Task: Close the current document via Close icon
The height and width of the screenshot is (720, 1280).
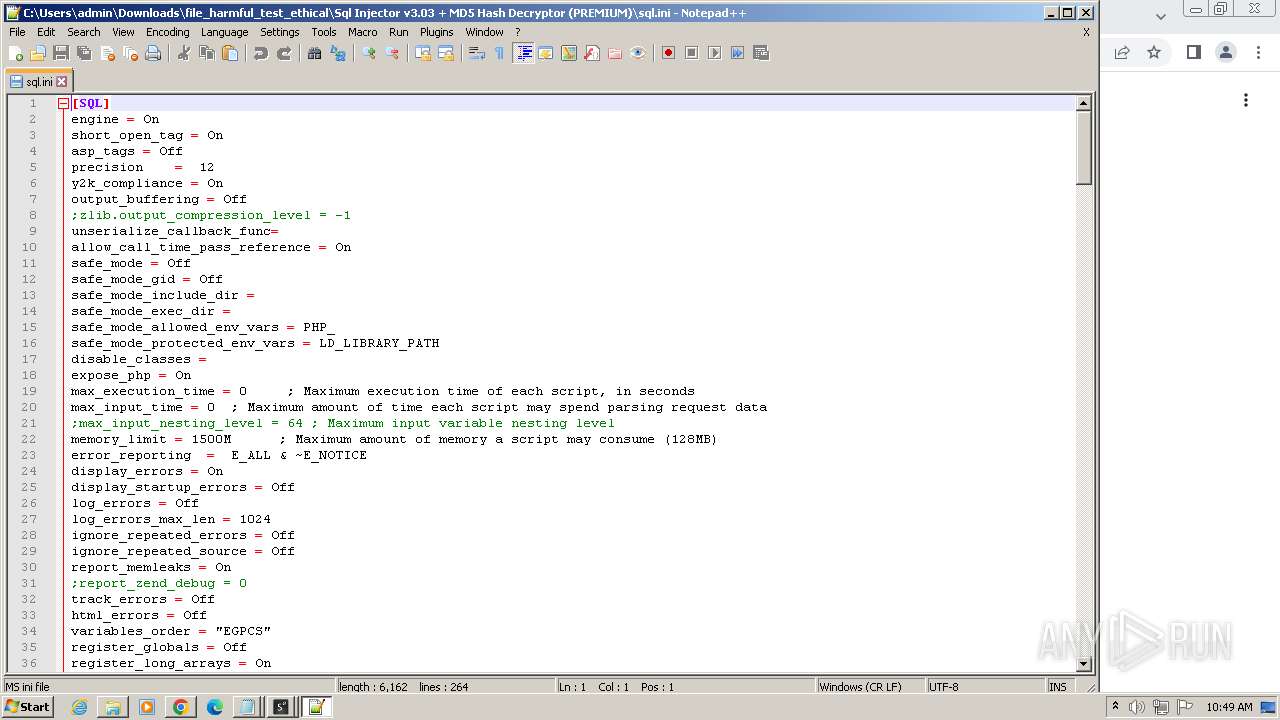Action: (107, 53)
